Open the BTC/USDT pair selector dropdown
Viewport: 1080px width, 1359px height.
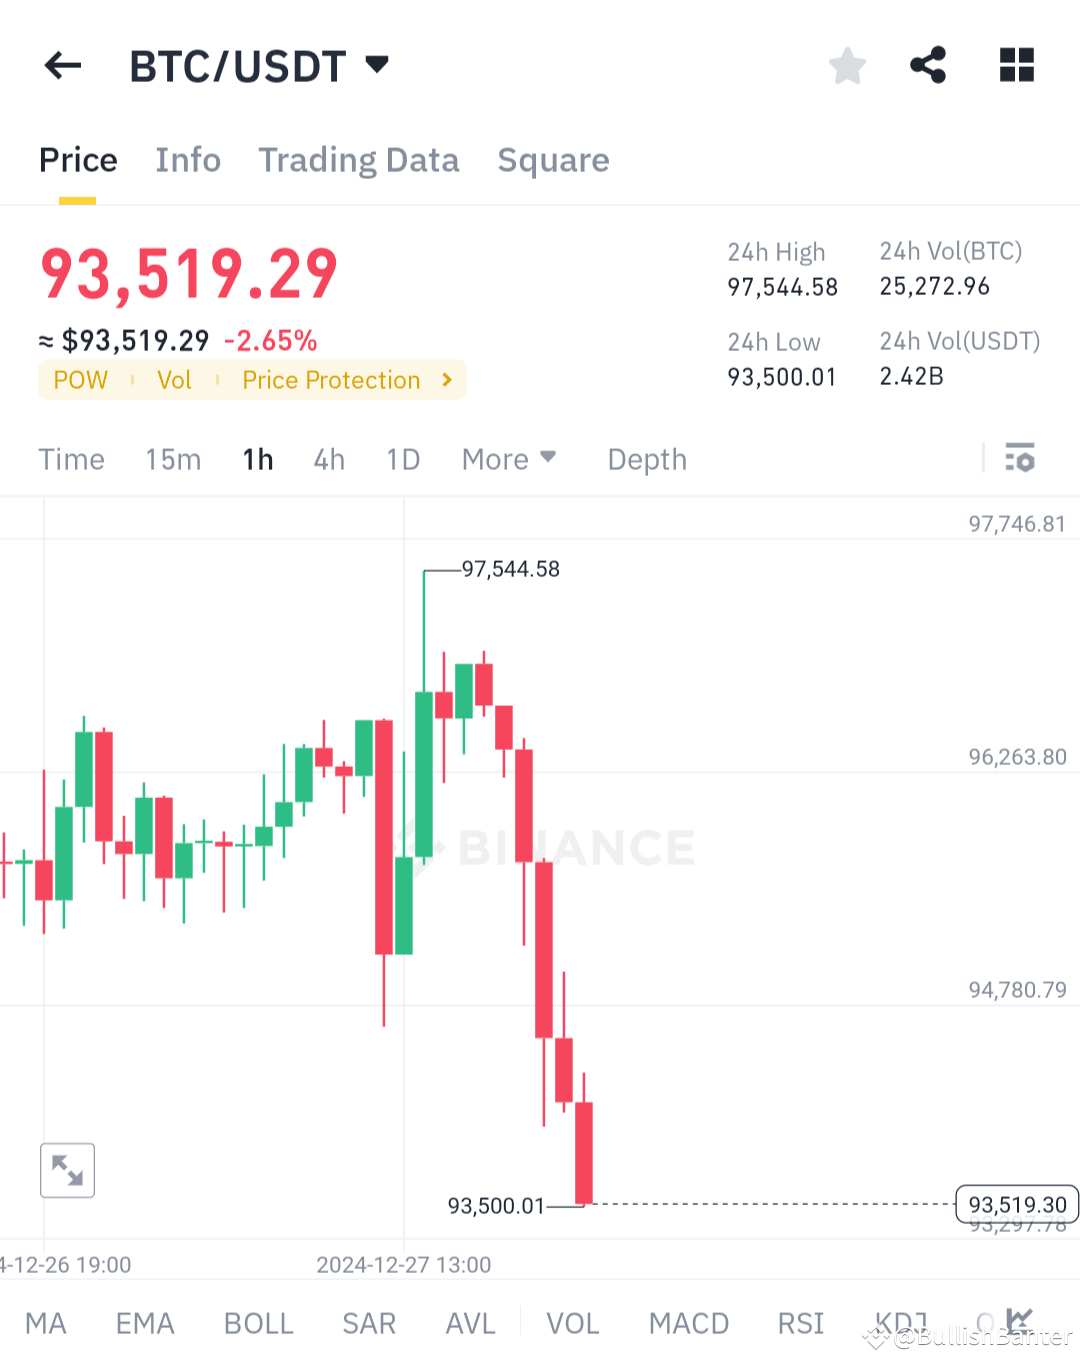pos(377,63)
